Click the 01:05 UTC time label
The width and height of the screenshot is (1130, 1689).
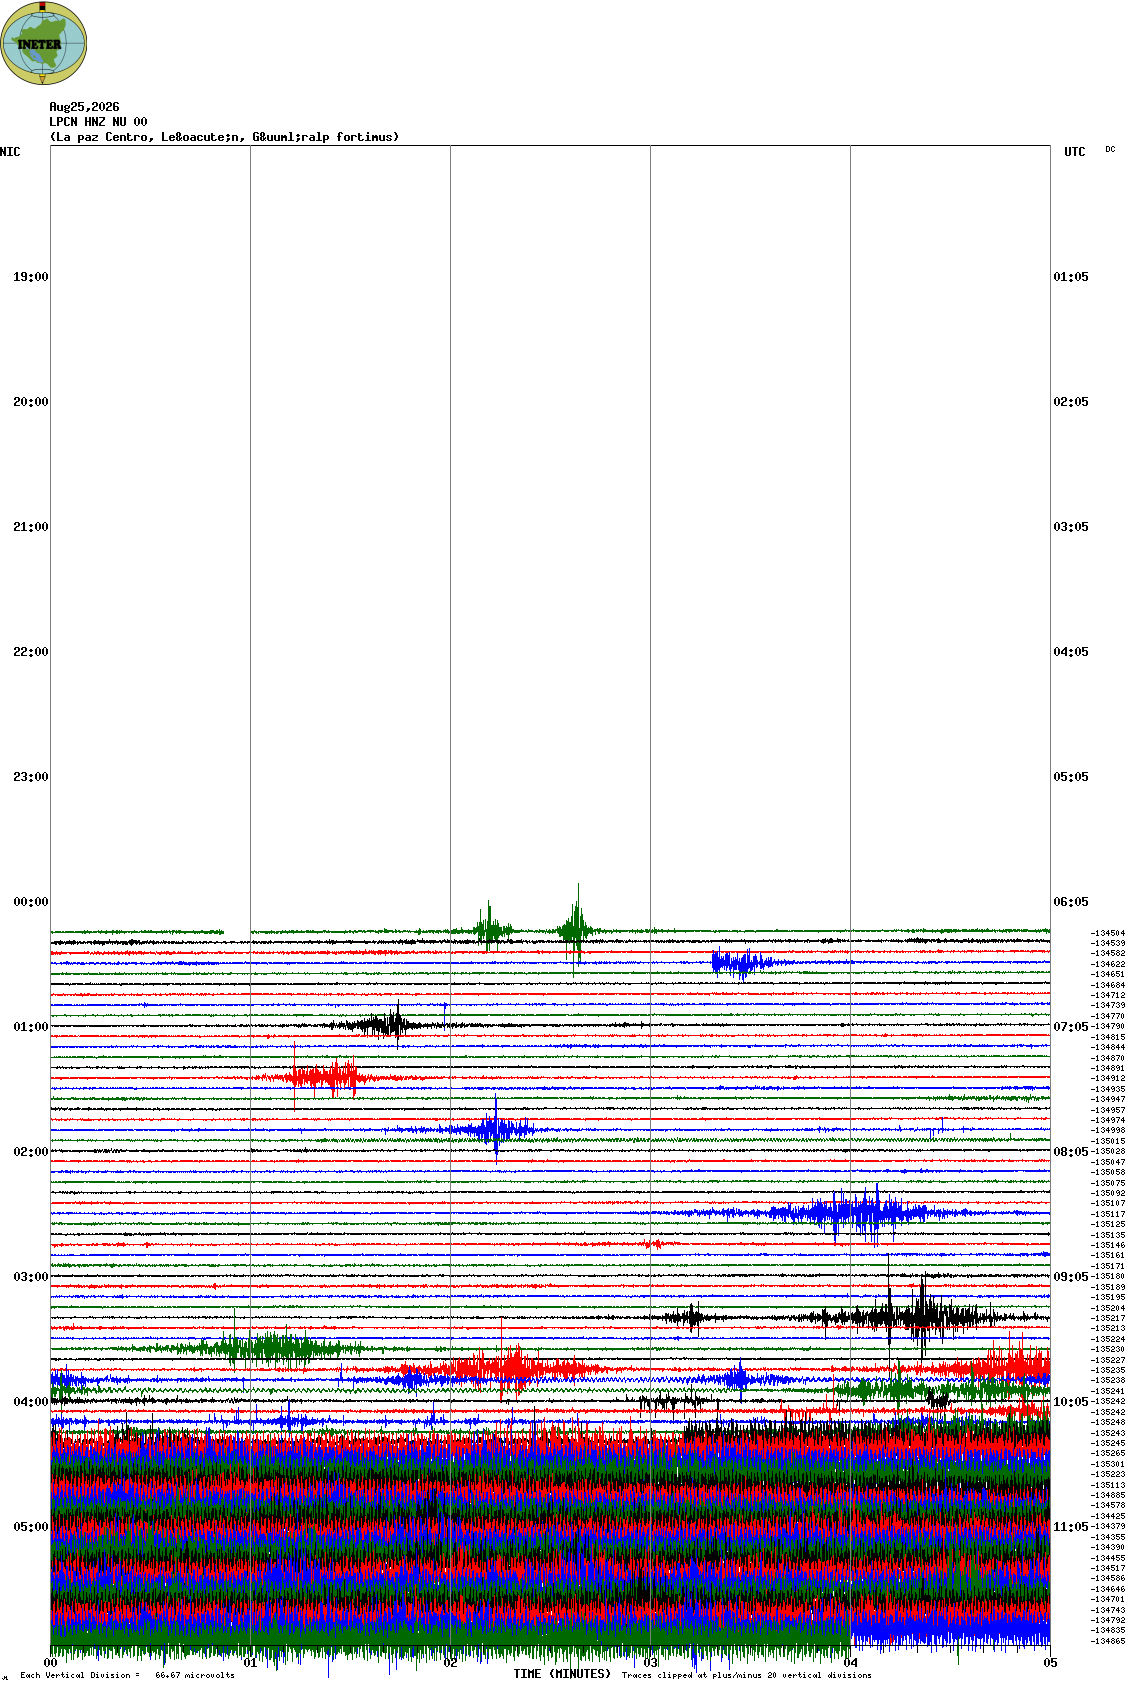click(x=1071, y=277)
